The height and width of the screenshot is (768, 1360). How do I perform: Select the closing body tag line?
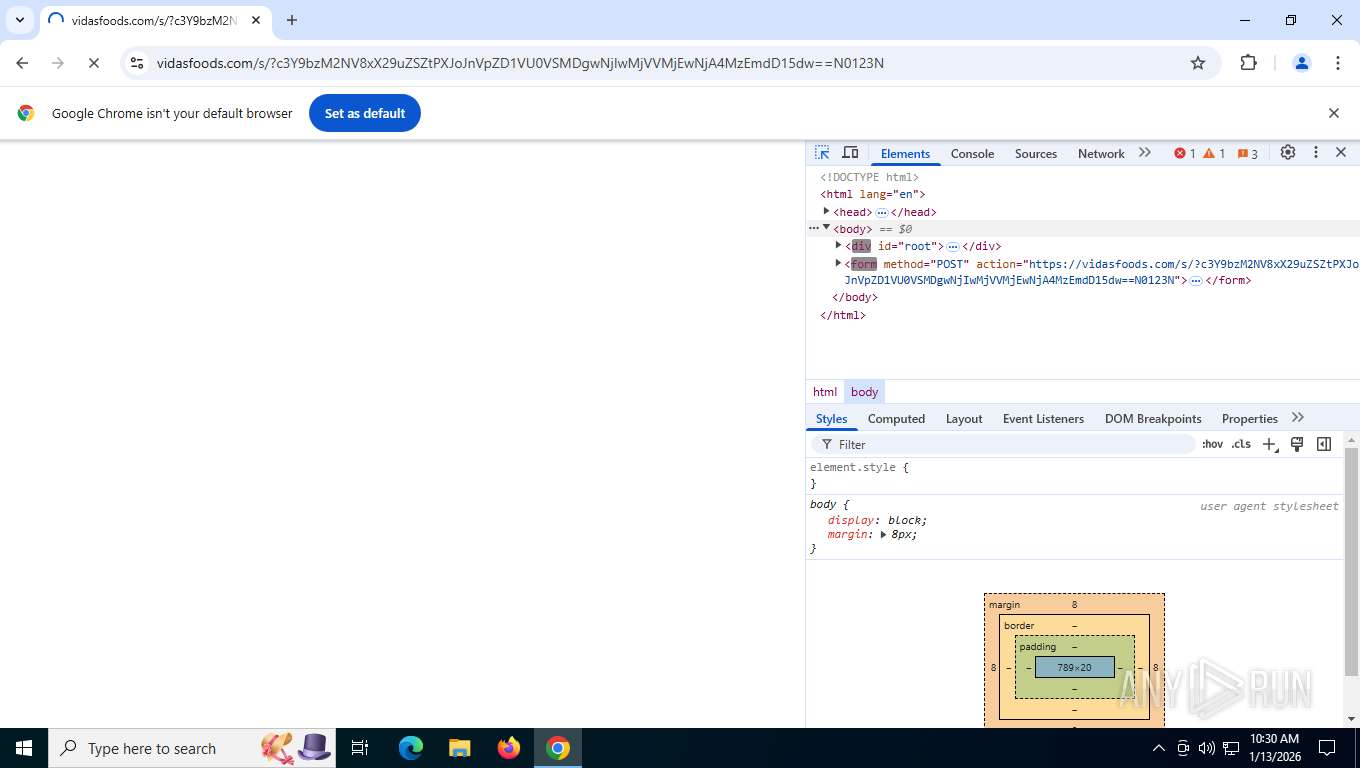[855, 297]
